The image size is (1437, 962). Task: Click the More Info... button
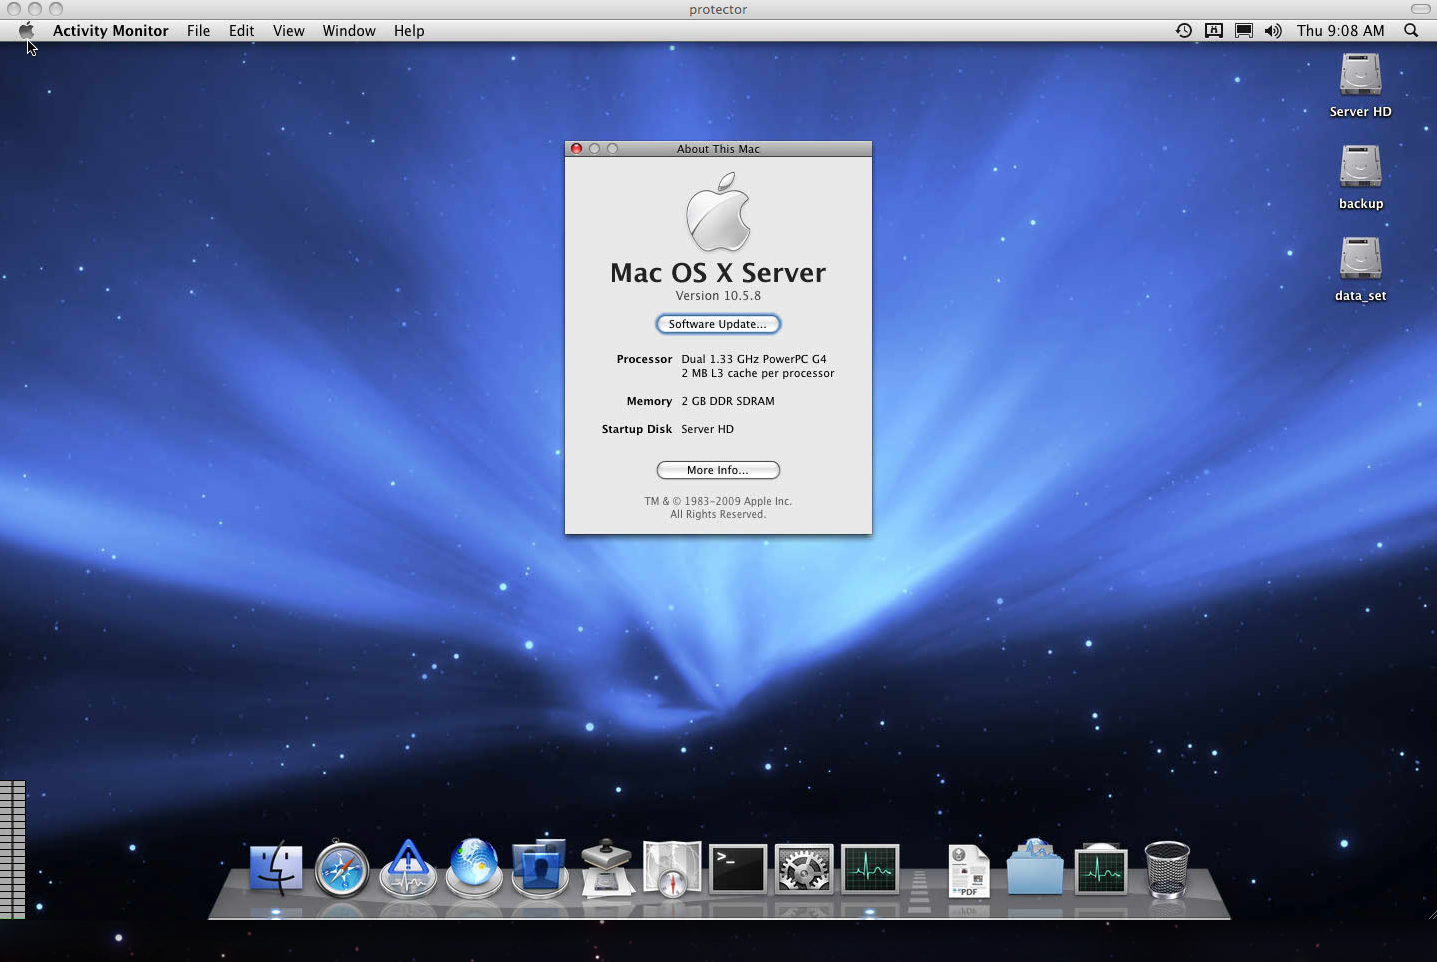tap(718, 470)
